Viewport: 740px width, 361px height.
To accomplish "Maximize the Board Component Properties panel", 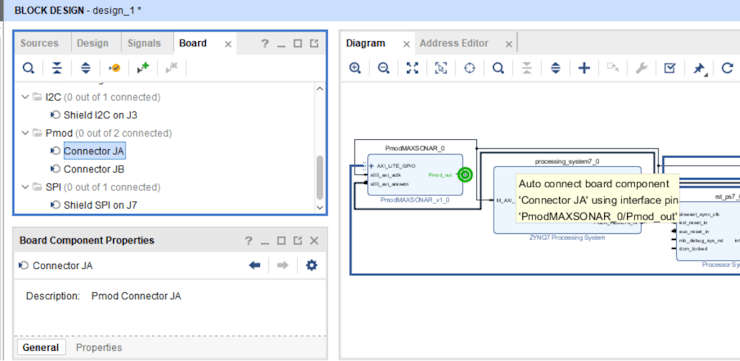I will tap(281, 241).
